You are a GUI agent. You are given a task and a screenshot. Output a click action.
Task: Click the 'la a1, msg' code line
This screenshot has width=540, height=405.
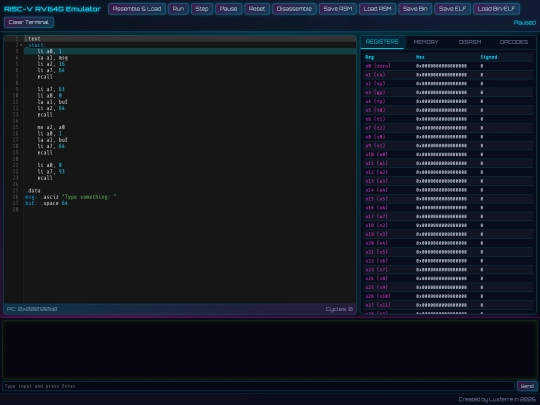pos(53,58)
